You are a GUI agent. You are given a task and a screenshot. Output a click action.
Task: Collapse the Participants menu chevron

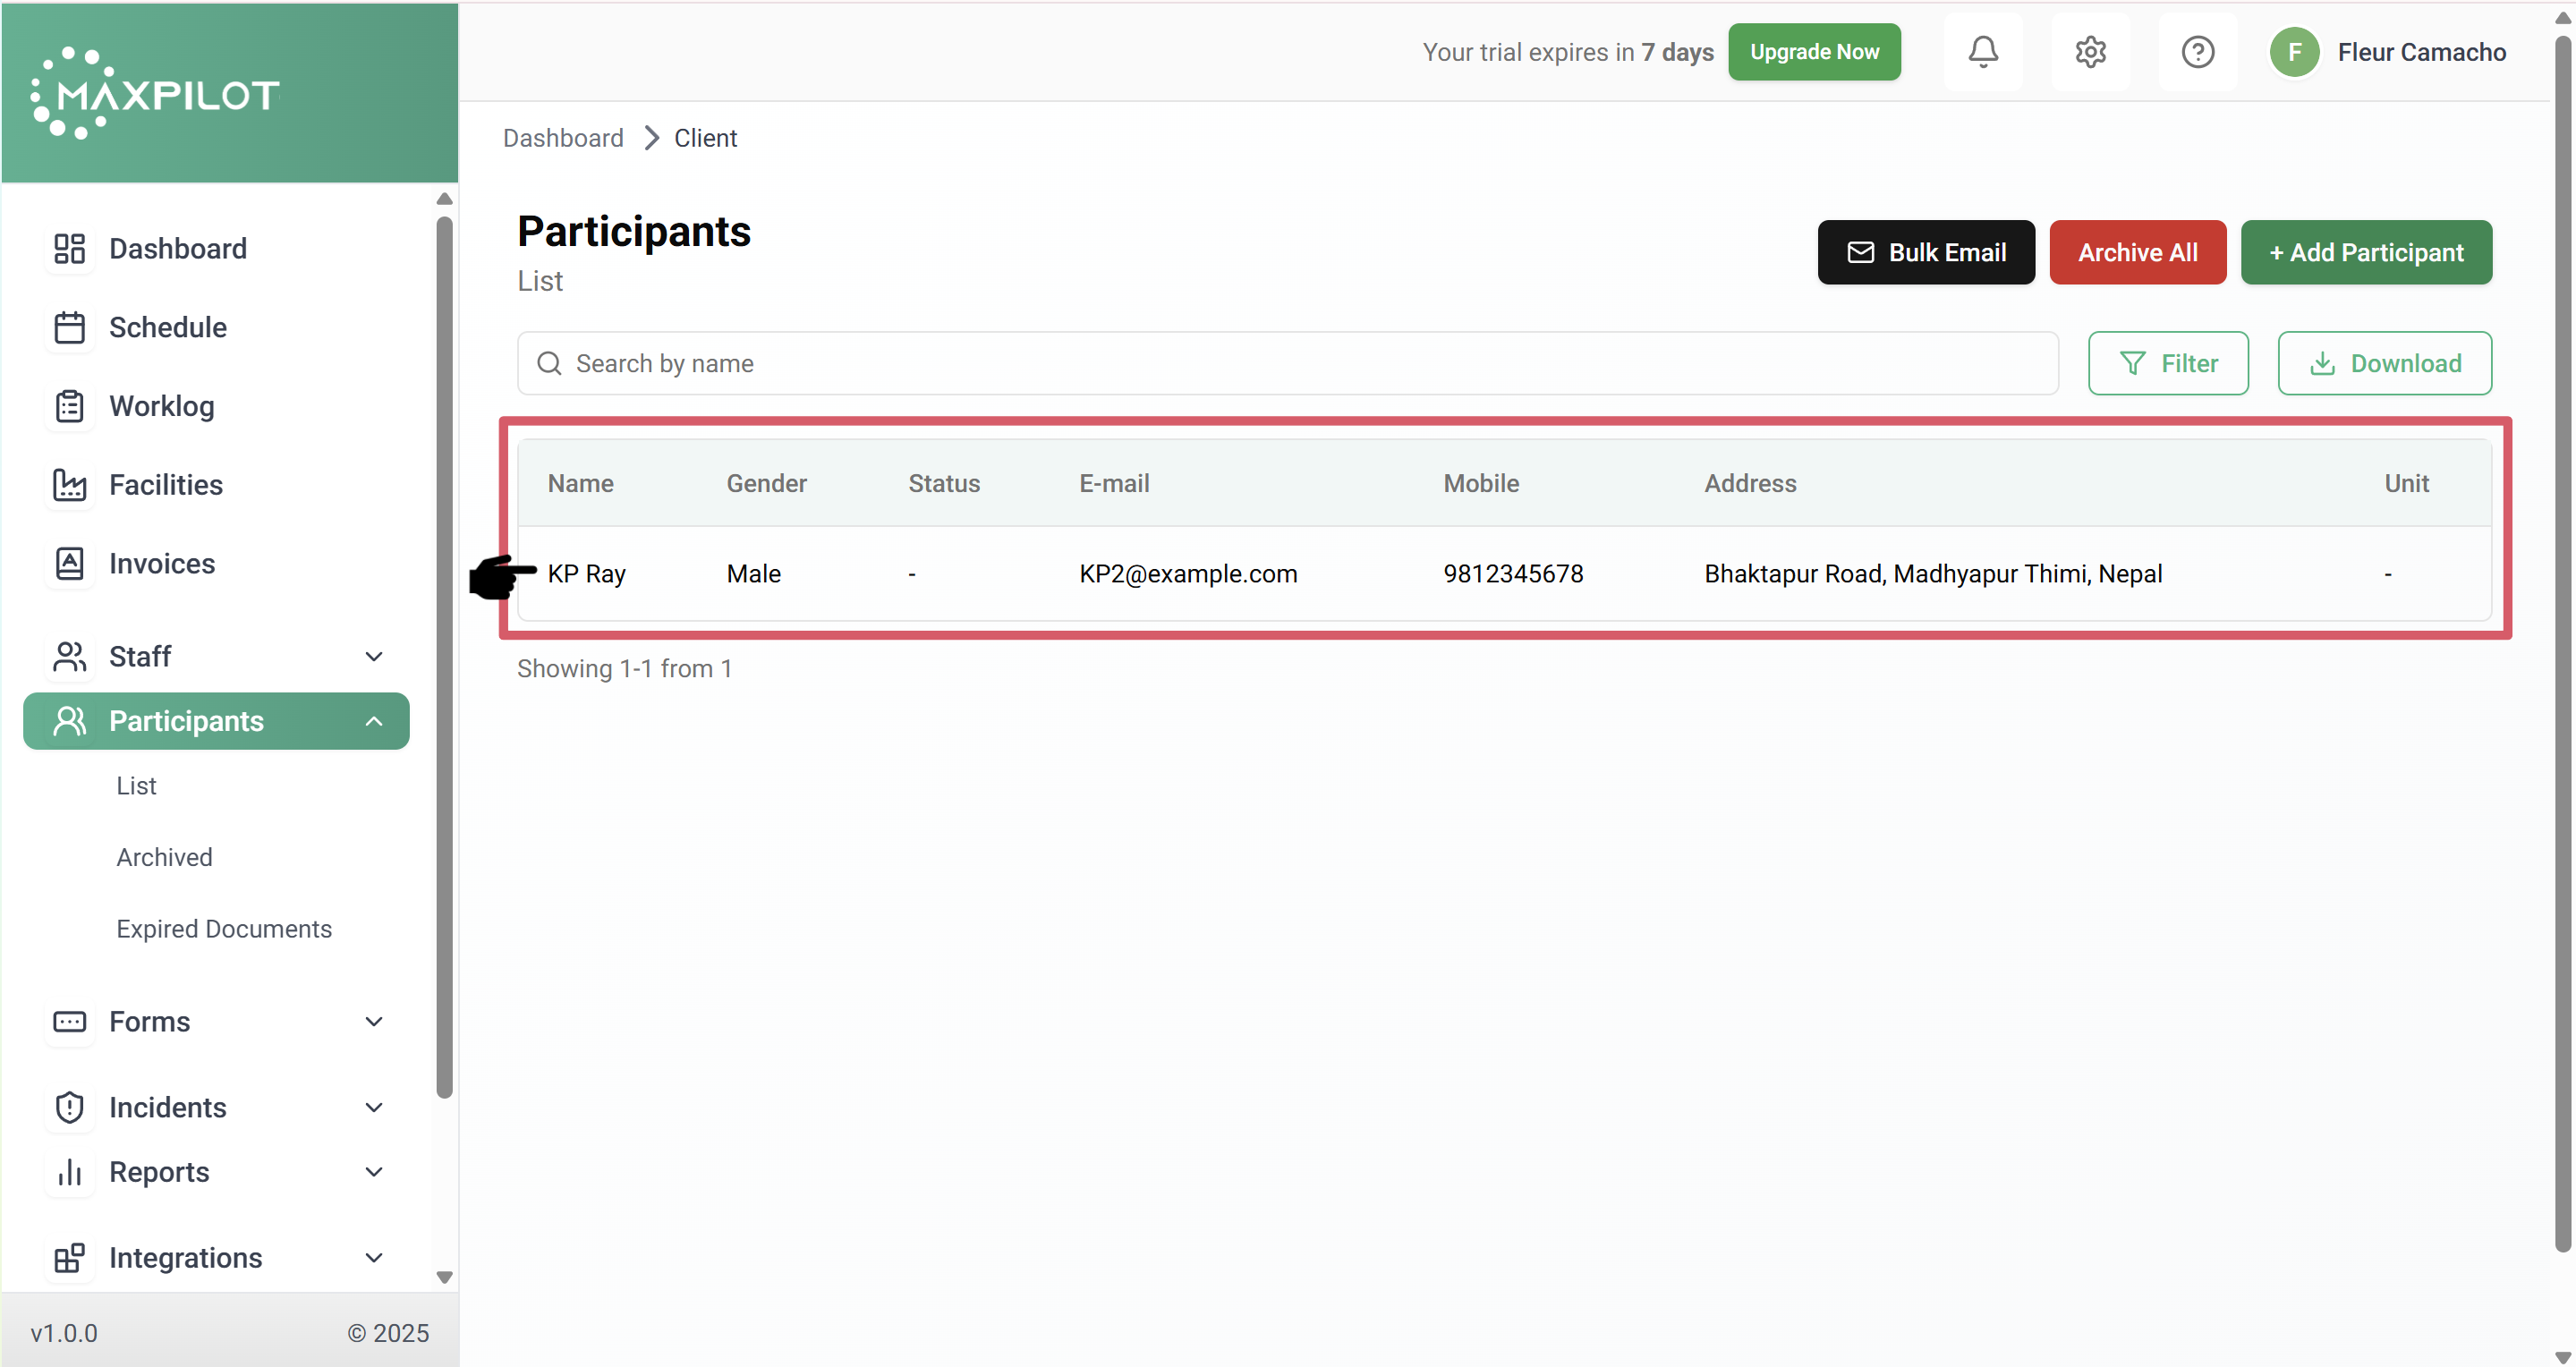point(374,721)
